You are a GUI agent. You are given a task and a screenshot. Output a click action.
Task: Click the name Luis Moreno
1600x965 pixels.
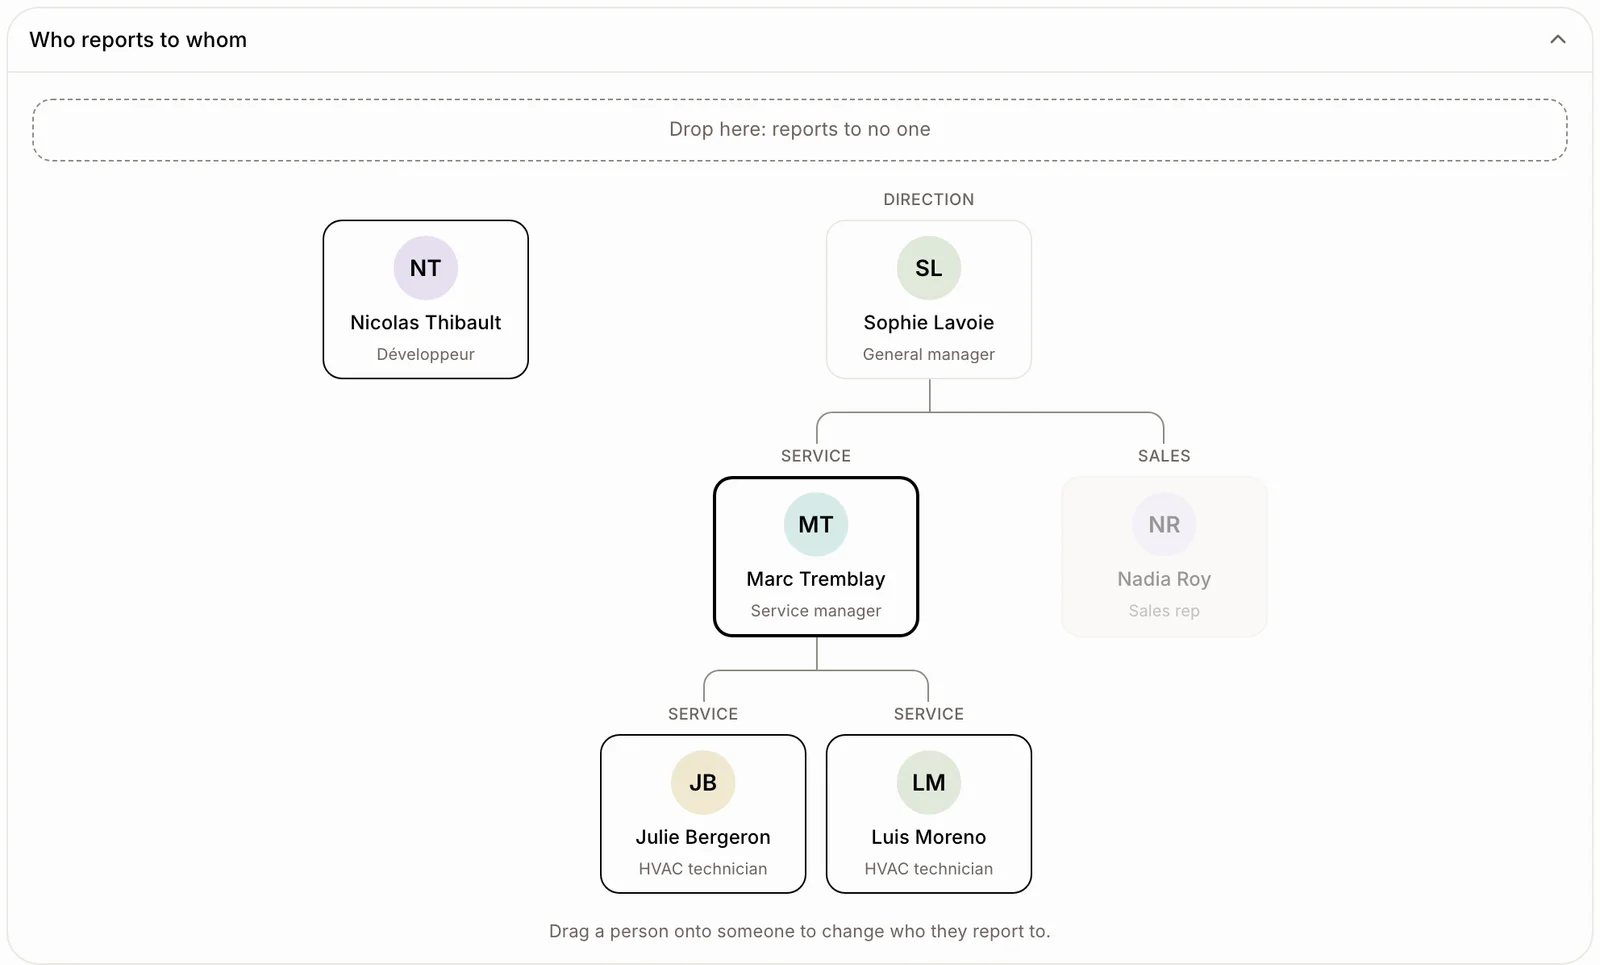tap(928, 837)
